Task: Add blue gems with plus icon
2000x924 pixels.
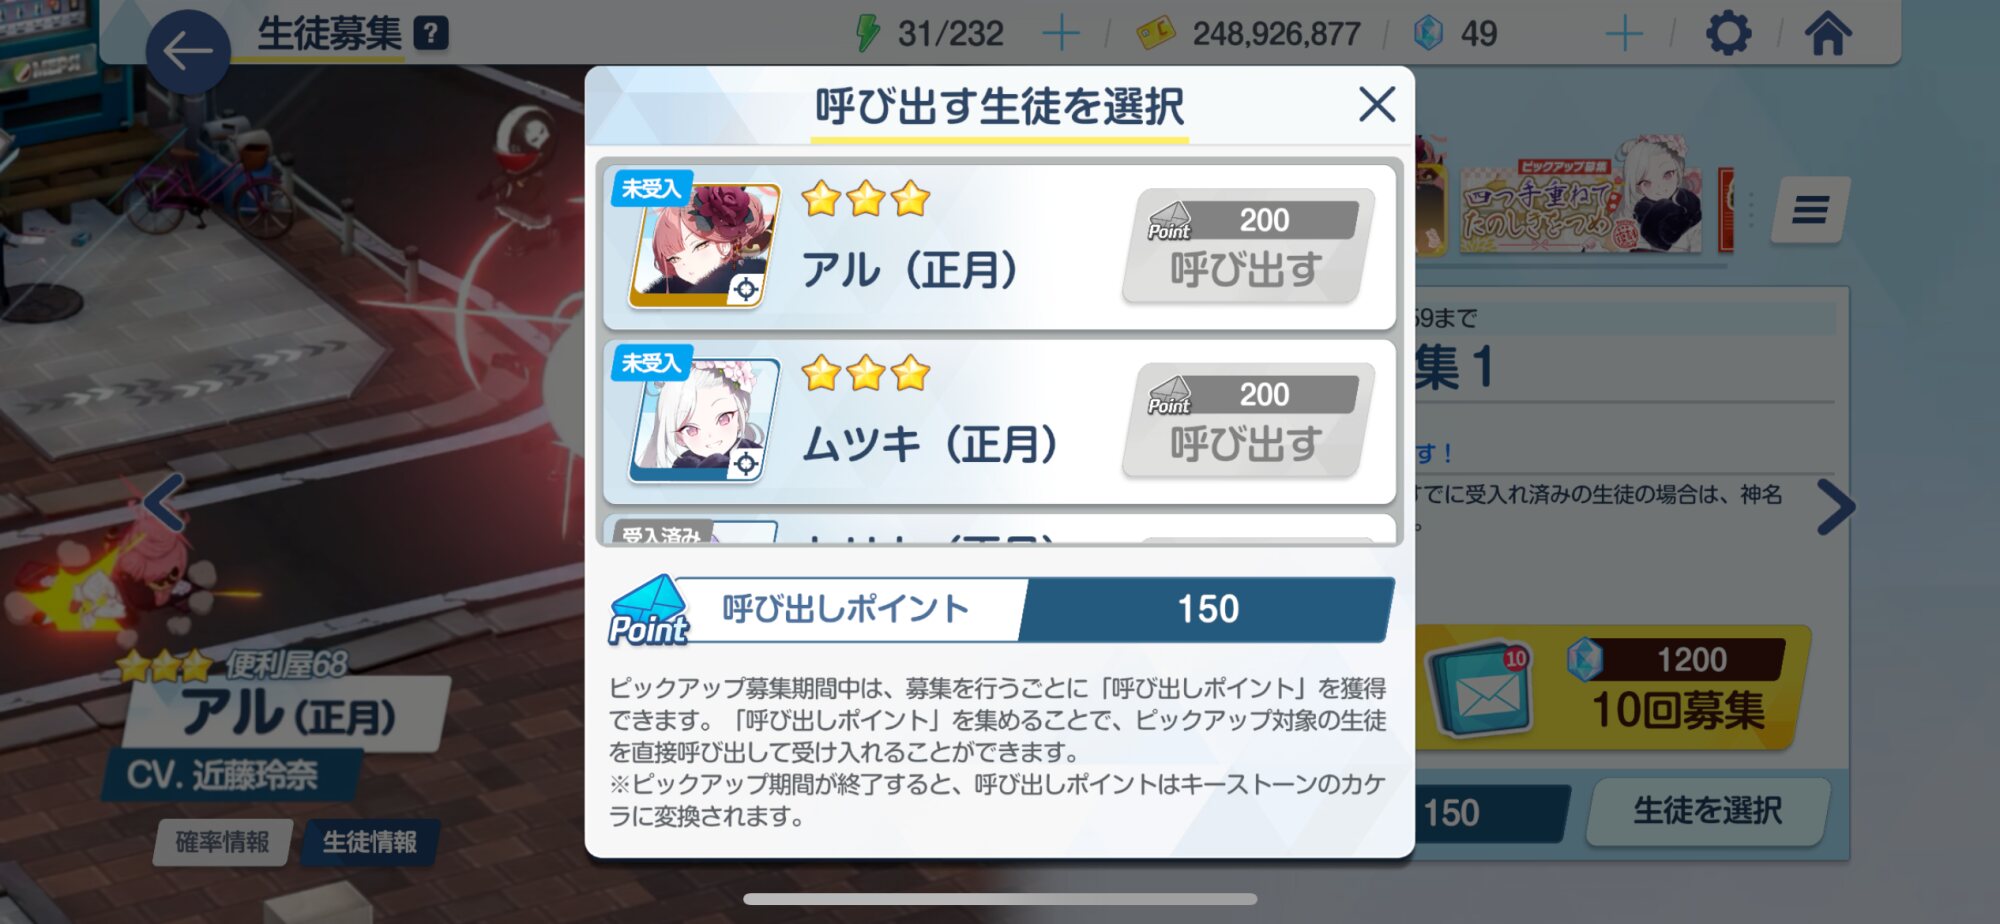Action: pyautogui.click(x=1624, y=34)
